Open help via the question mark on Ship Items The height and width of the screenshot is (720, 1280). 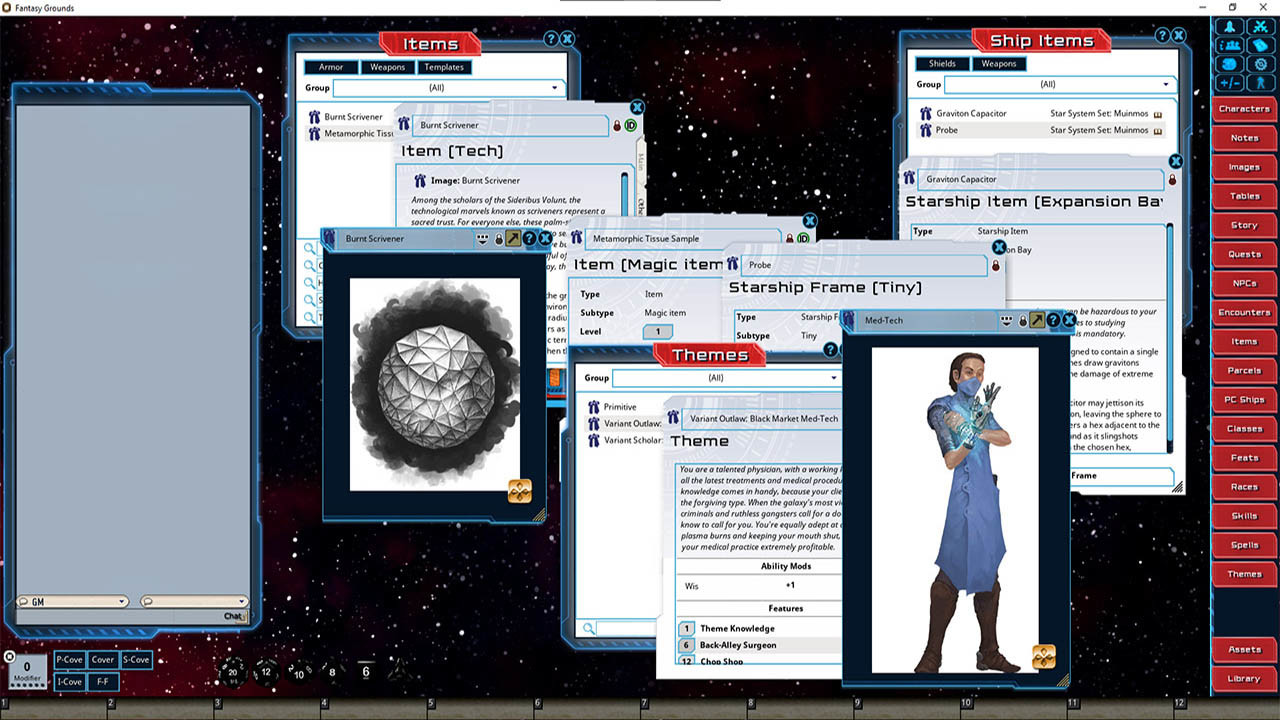(x=1161, y=36)
